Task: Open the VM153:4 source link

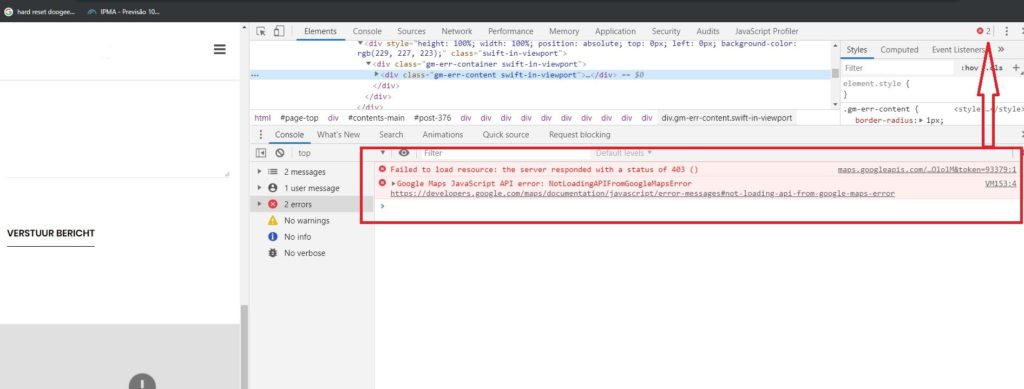Action: 1000,184
